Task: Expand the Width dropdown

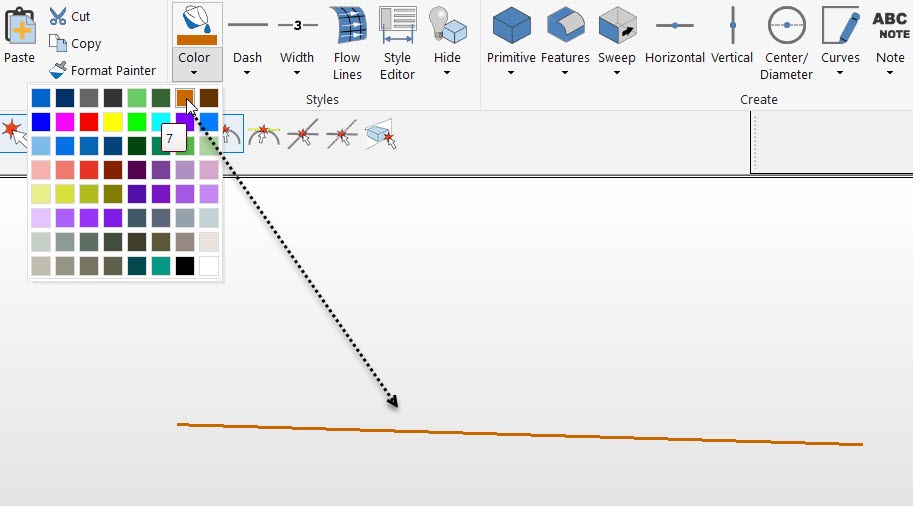Action: (297, 72)
